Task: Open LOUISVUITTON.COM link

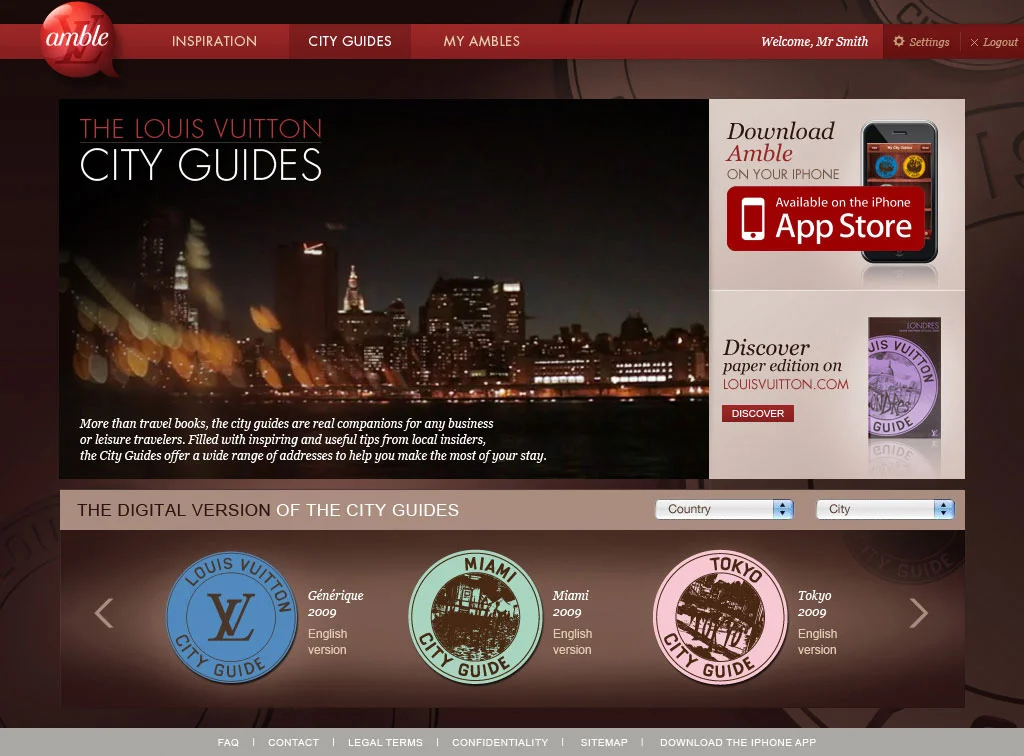Action: pos(785,384)
